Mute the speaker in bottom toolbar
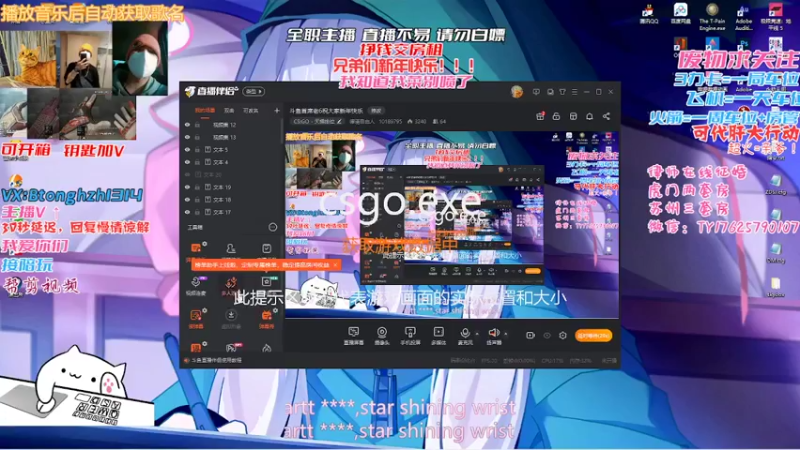 (x=493, y=335)
